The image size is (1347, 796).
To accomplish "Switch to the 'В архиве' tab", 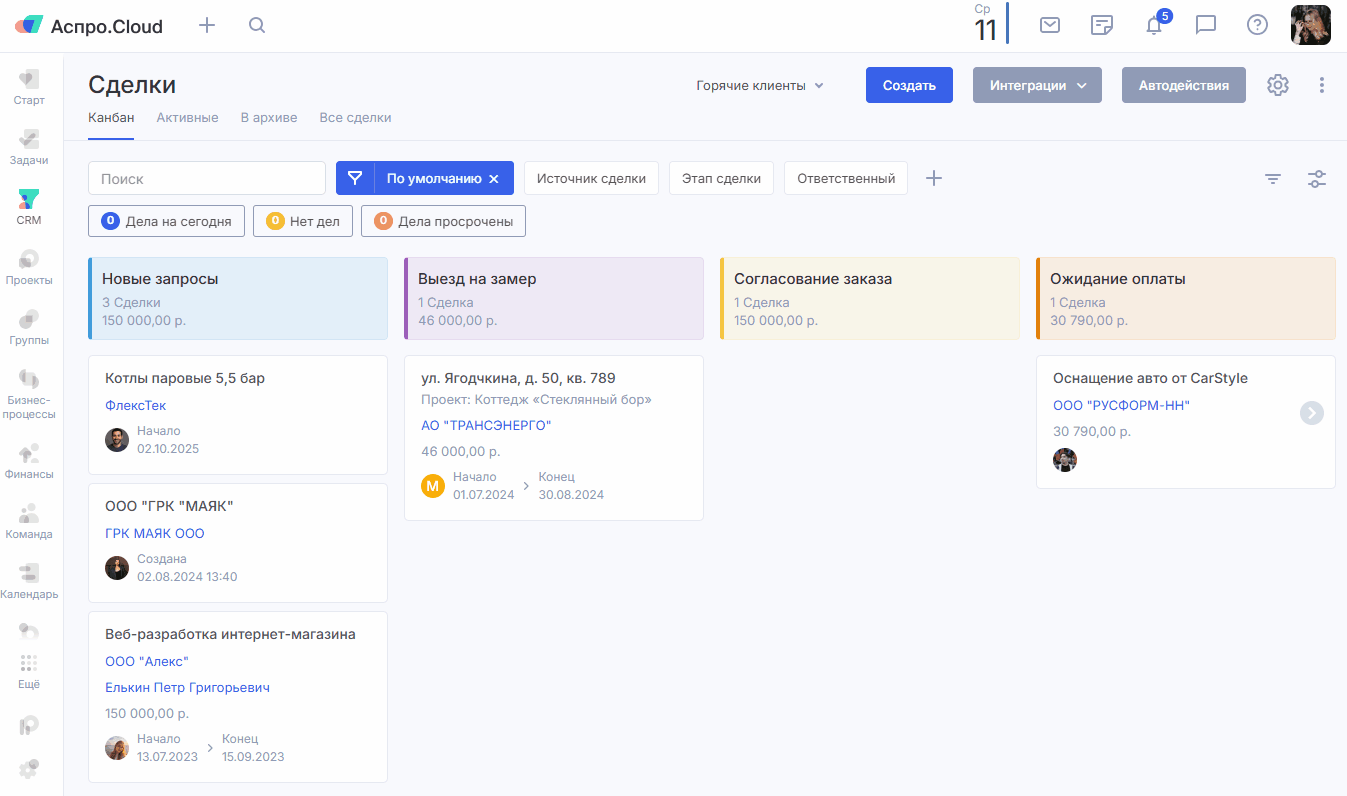I will tap(269, 118).
